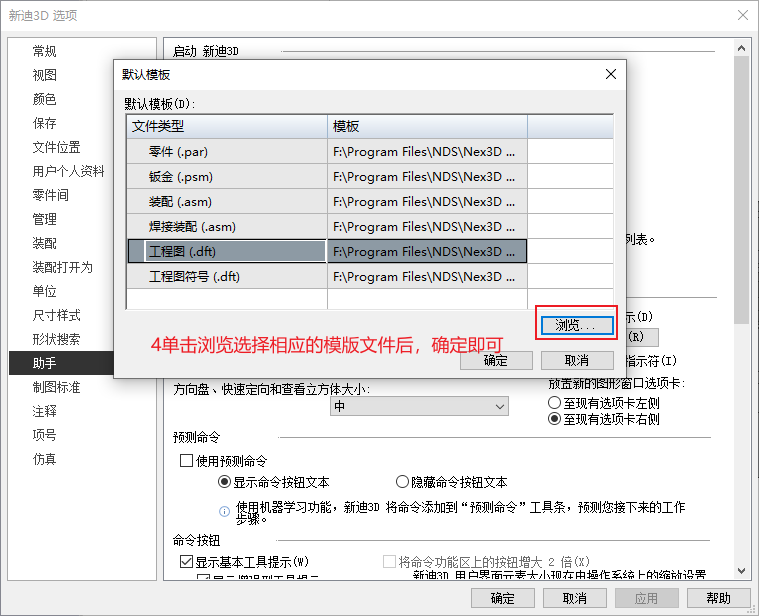Open the 颜色 options category
Image resolution: width=759 pixels, height=616 pixels.
point(45,99)
